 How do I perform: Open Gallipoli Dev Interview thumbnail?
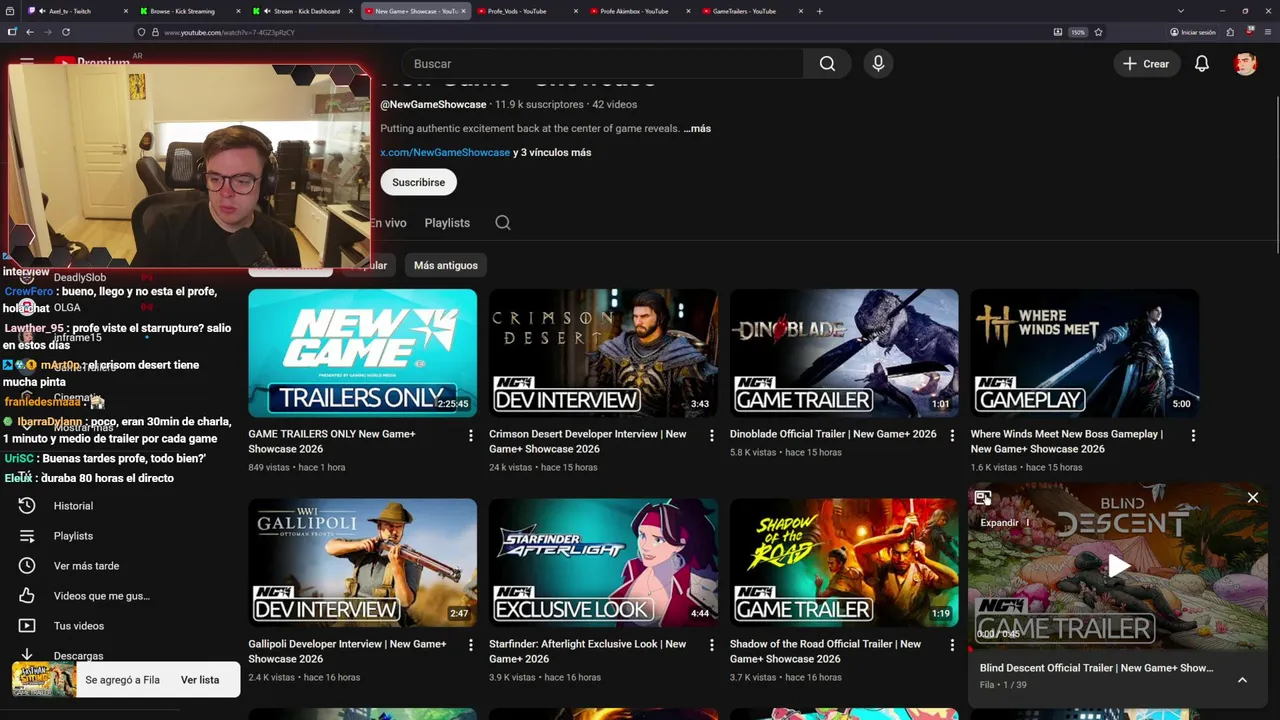point(362,563)
